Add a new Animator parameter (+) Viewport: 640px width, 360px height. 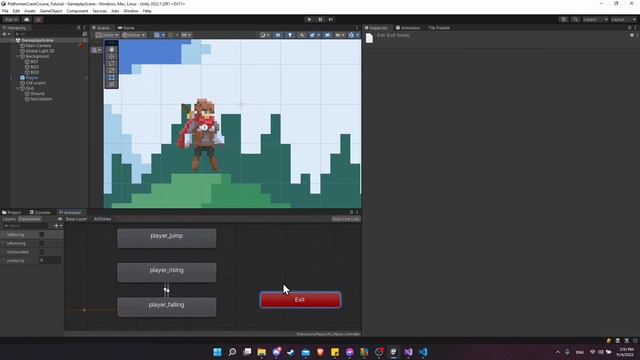click(x=58, y=226)
